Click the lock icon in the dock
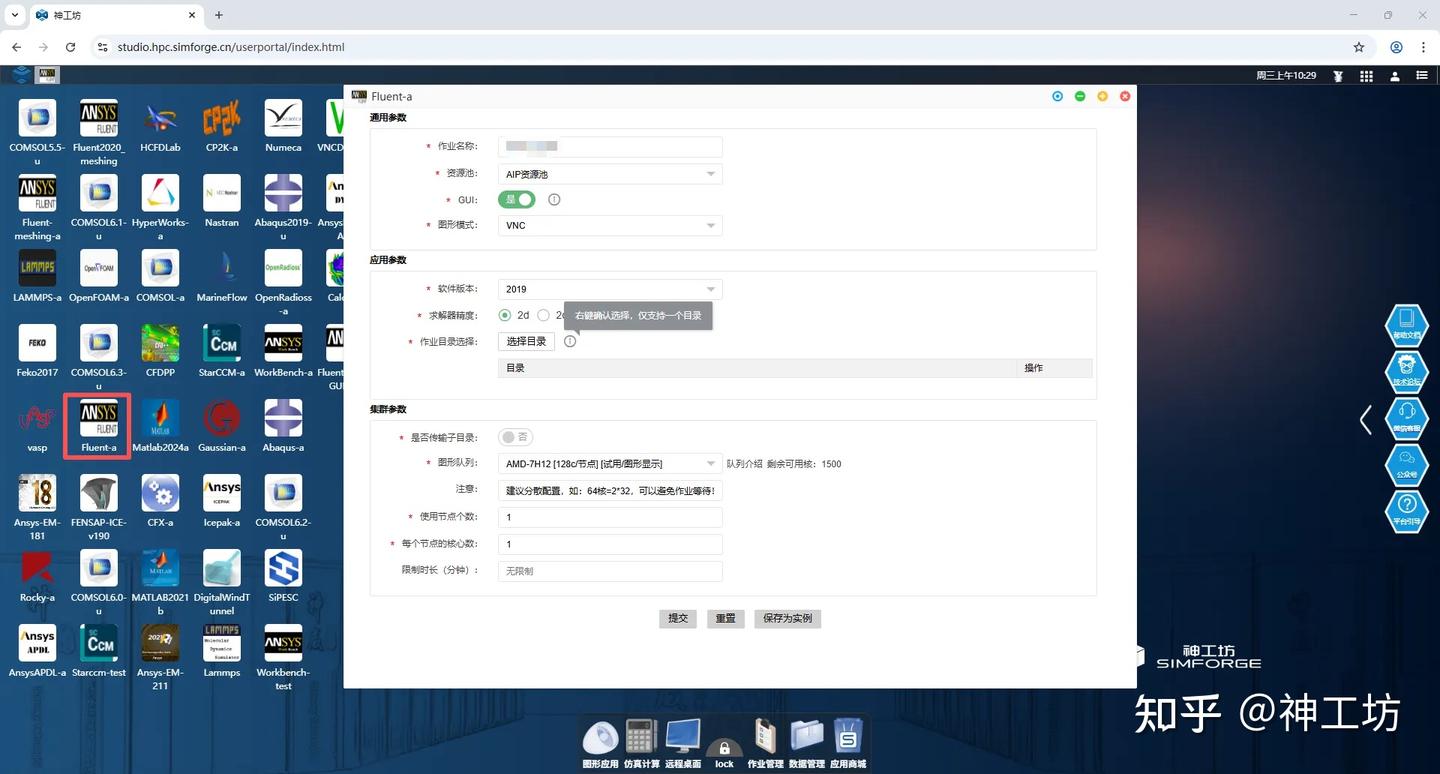Image resolution: width=1440 pixels, height=774 pixels. [724, 748]
